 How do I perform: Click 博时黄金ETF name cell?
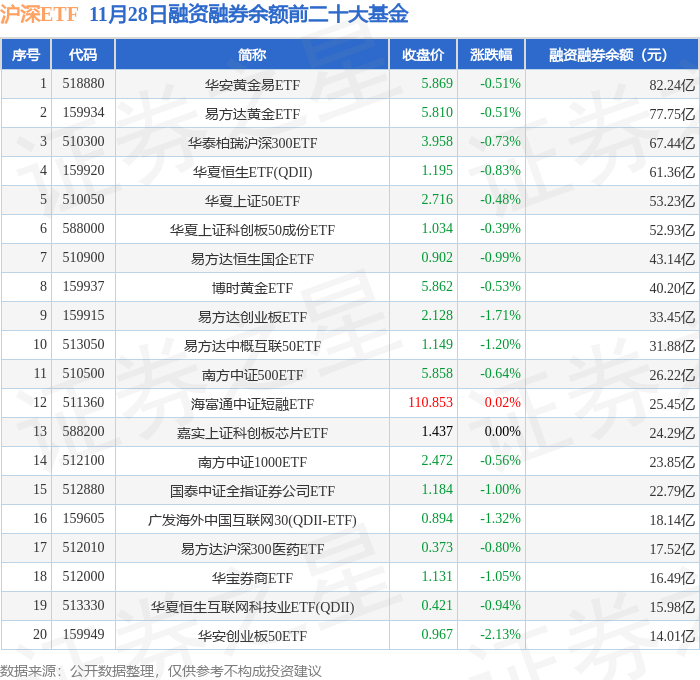tap(252, 288)
